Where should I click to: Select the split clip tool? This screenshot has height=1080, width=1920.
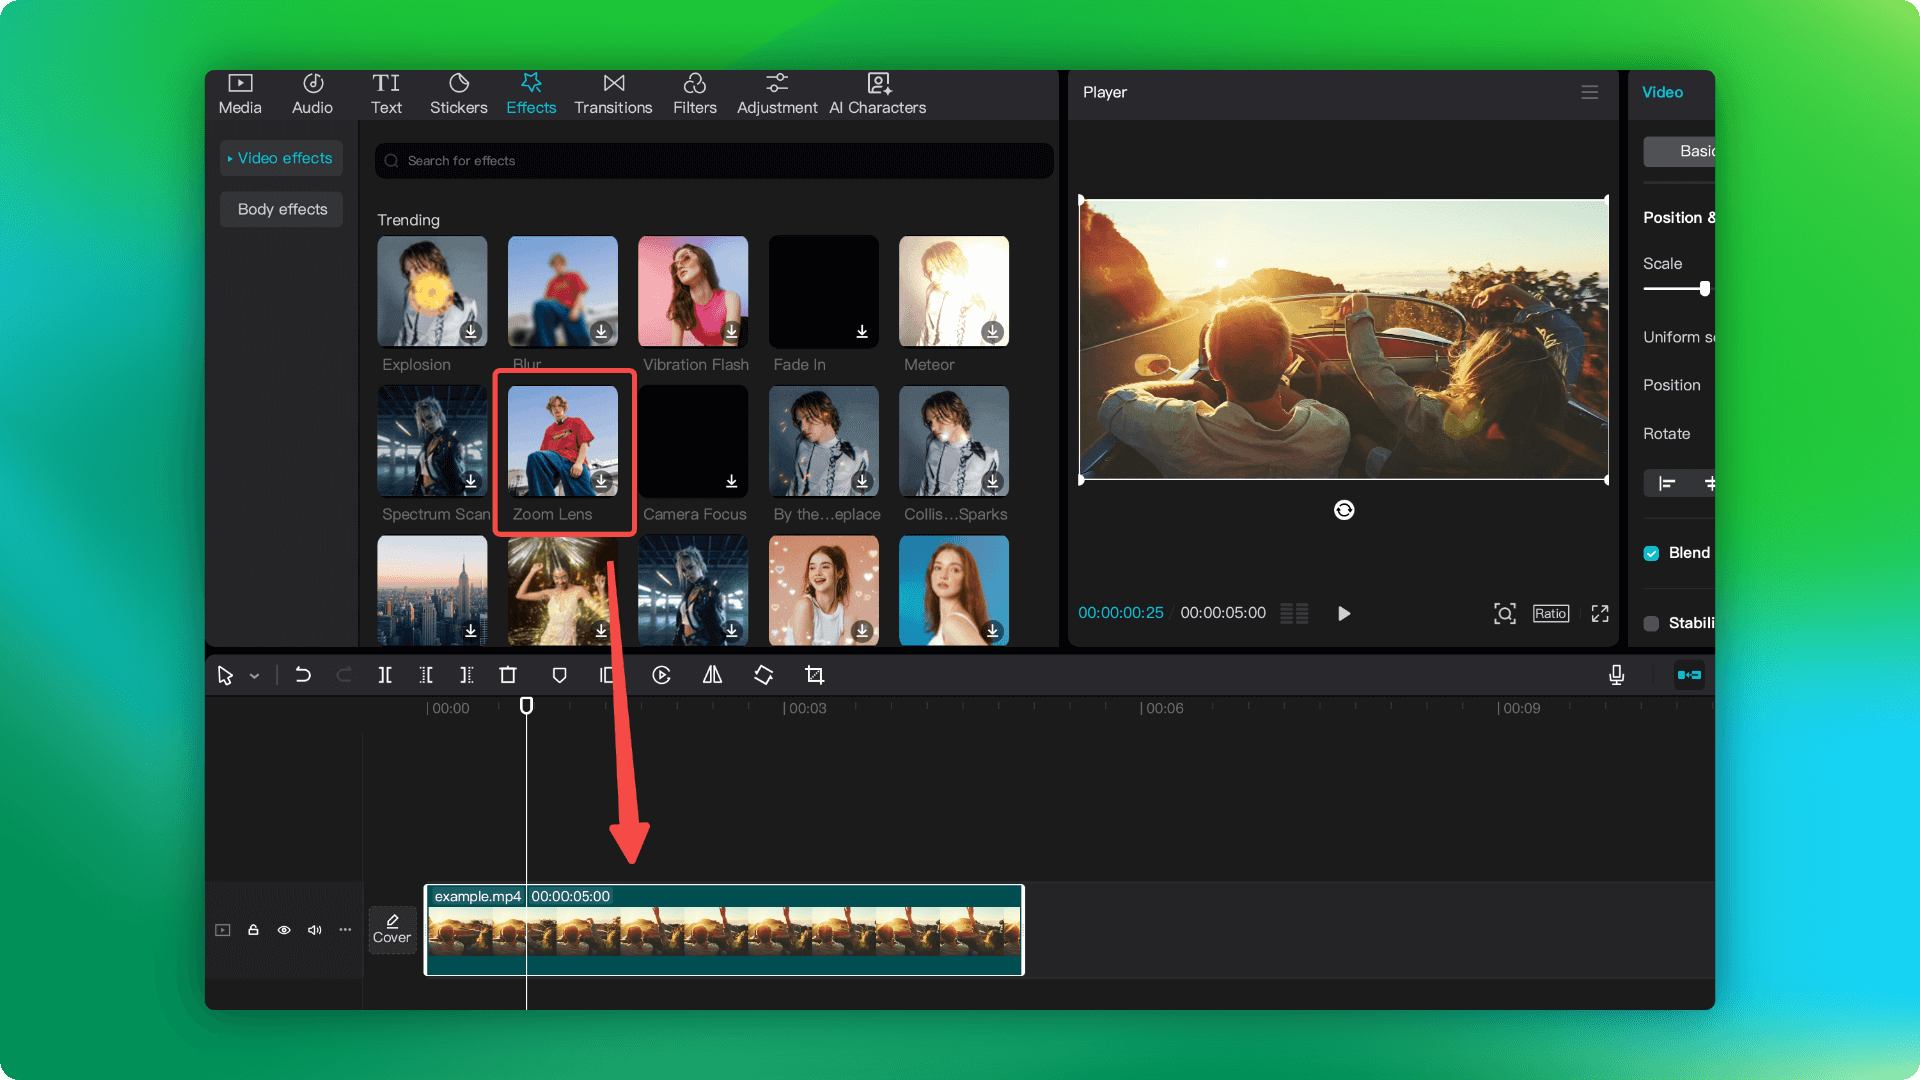point(385,675)
